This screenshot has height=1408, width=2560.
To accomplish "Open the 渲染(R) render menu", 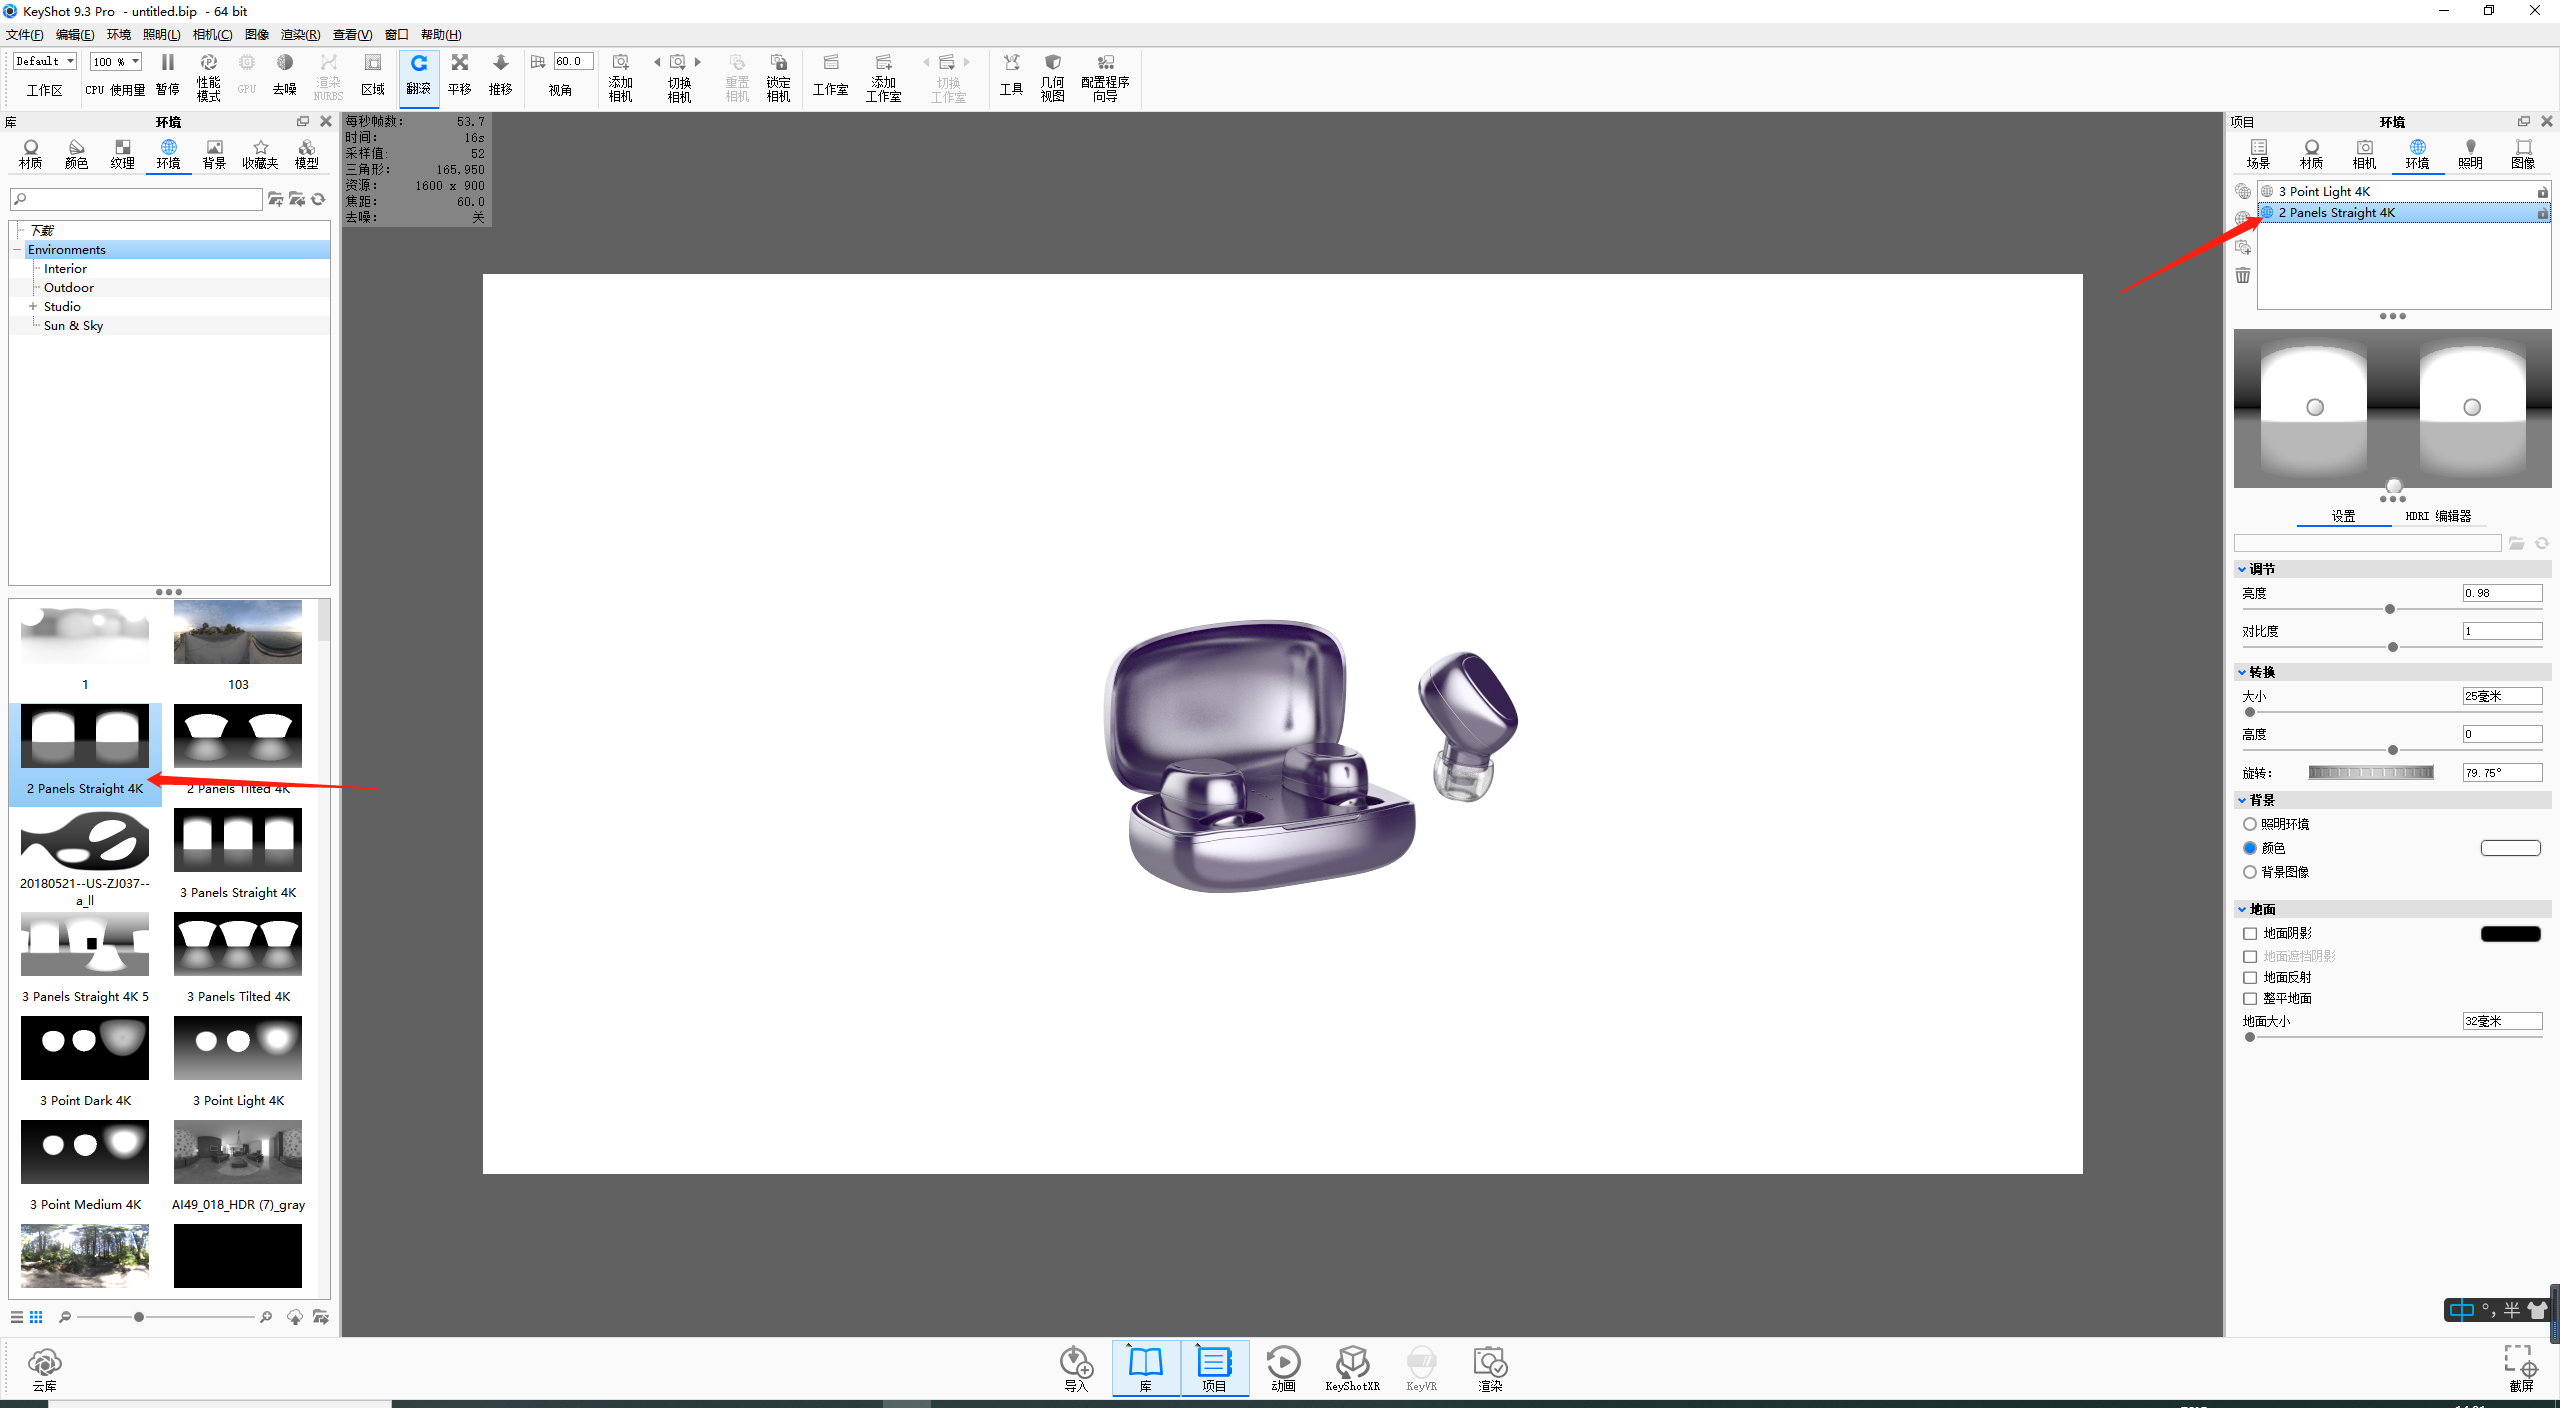I will click(300, 35).
